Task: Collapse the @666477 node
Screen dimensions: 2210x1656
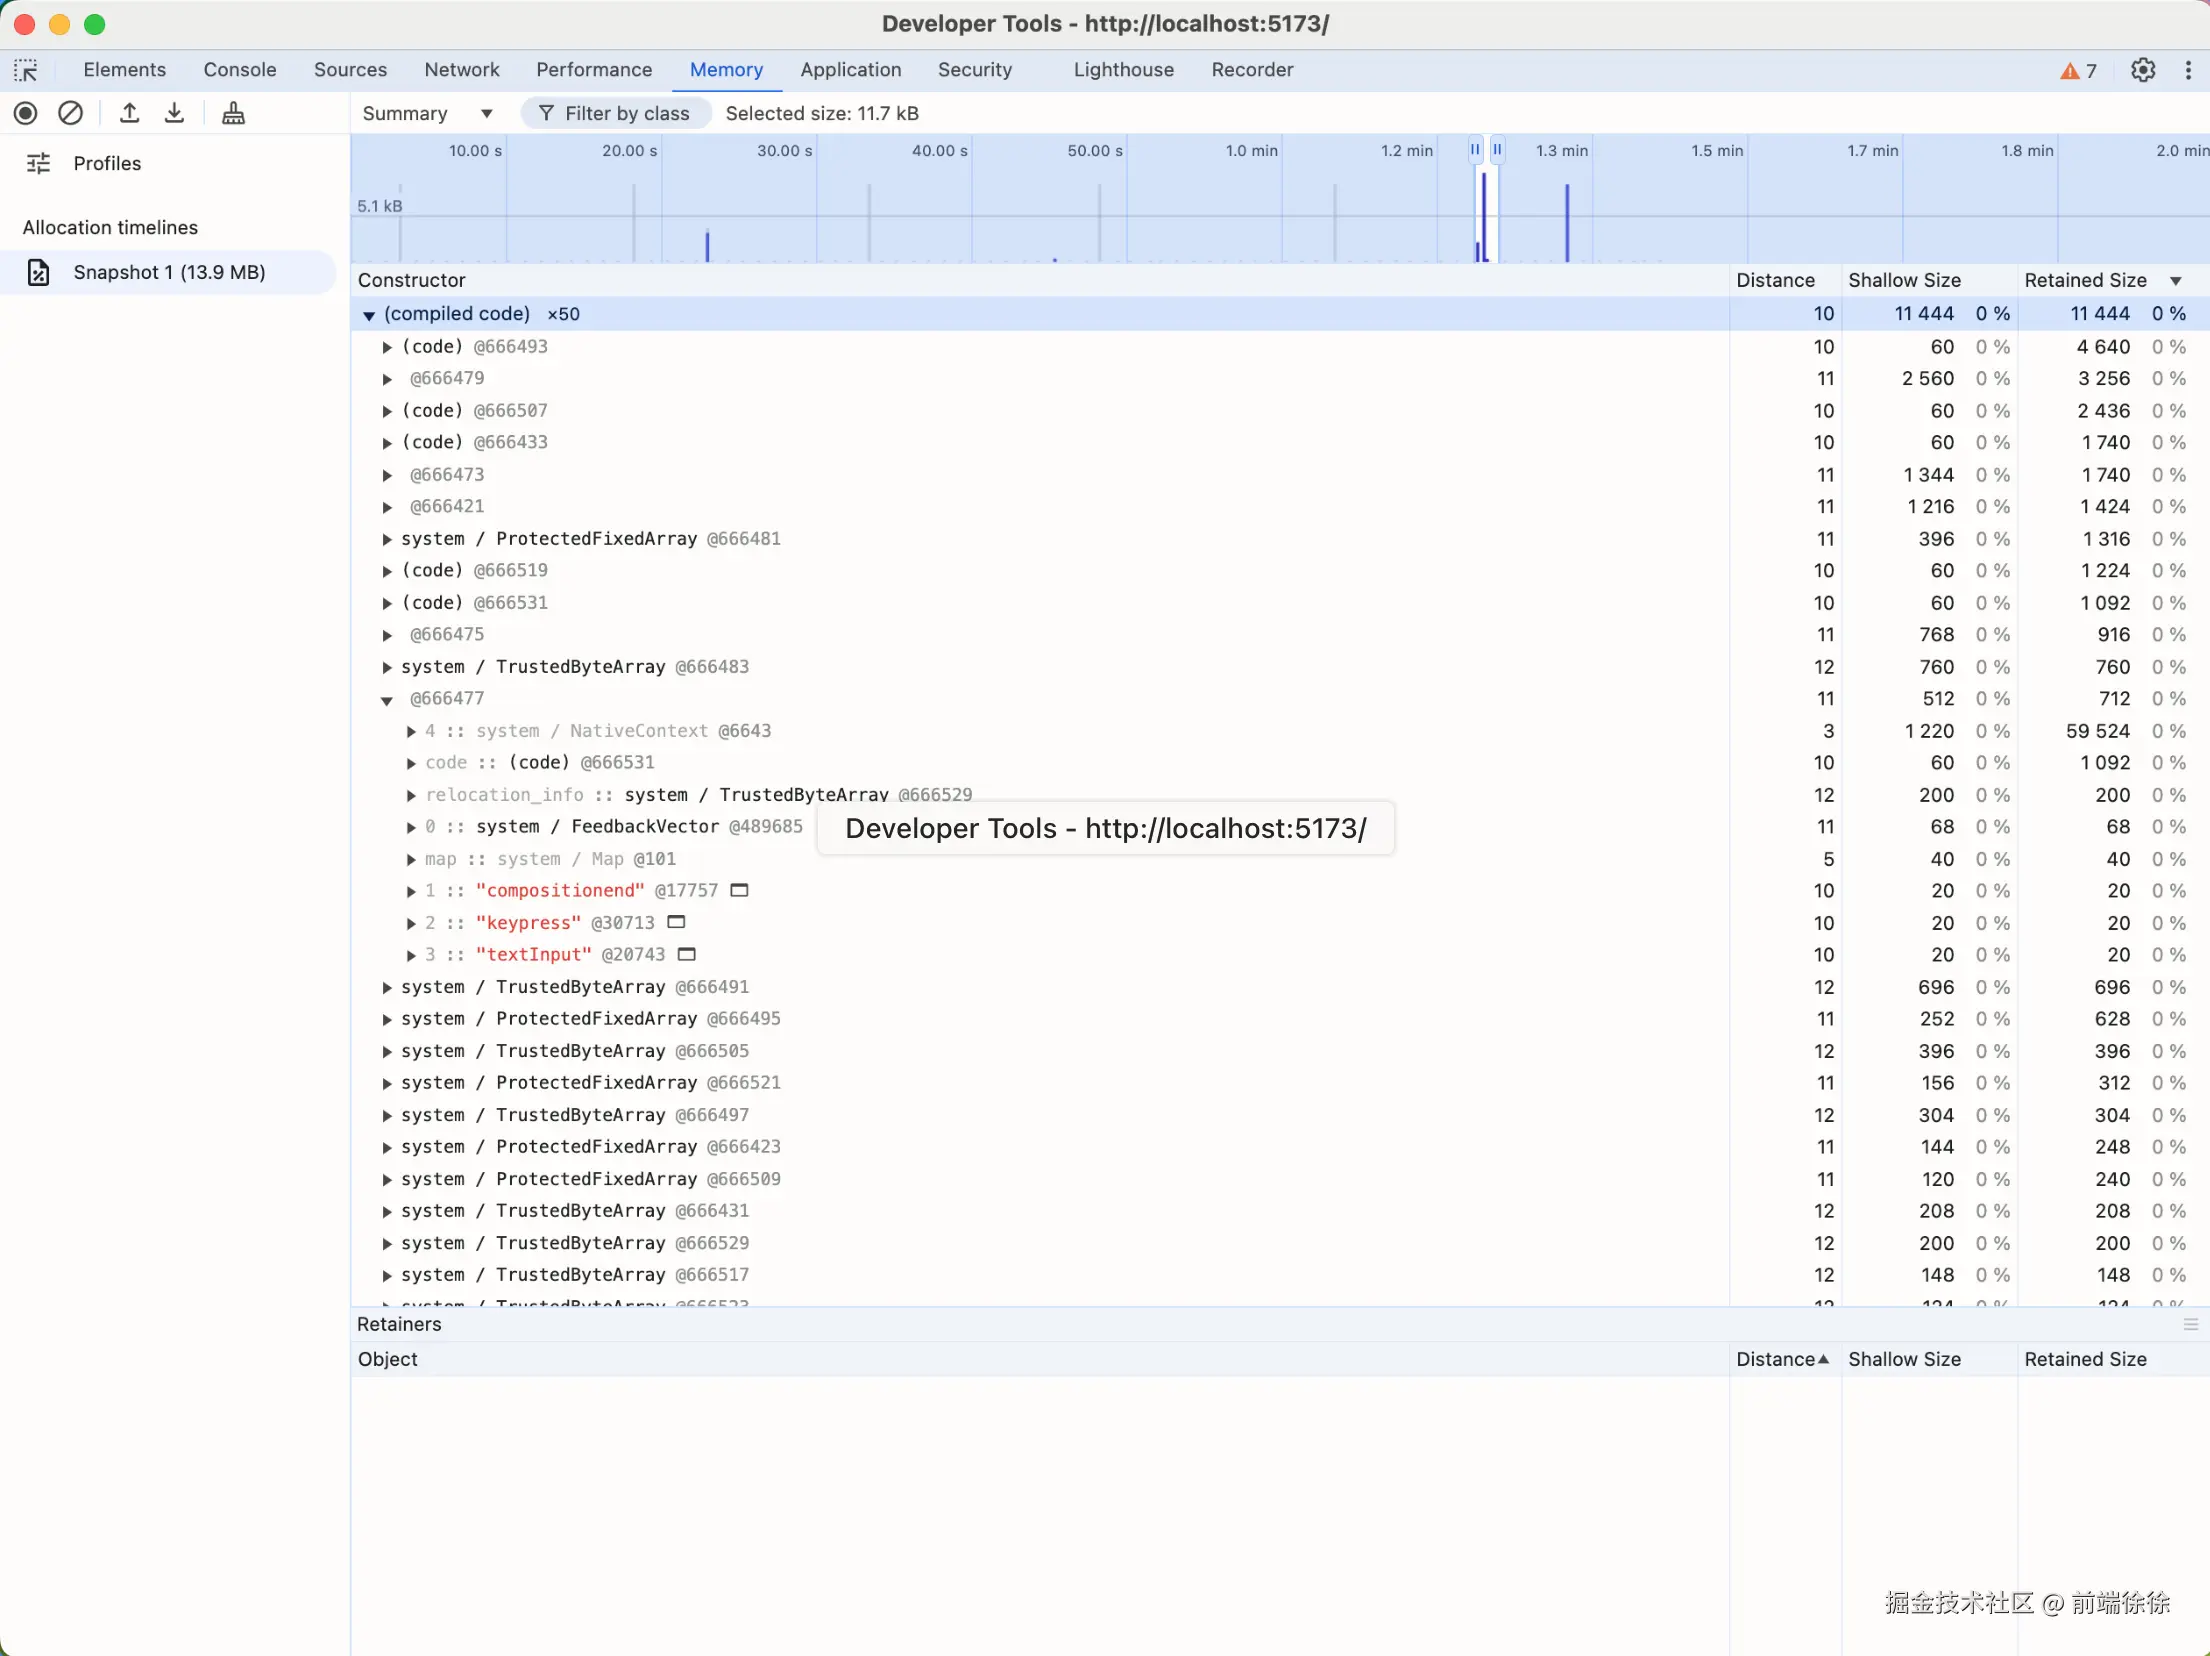Action: 387,700
